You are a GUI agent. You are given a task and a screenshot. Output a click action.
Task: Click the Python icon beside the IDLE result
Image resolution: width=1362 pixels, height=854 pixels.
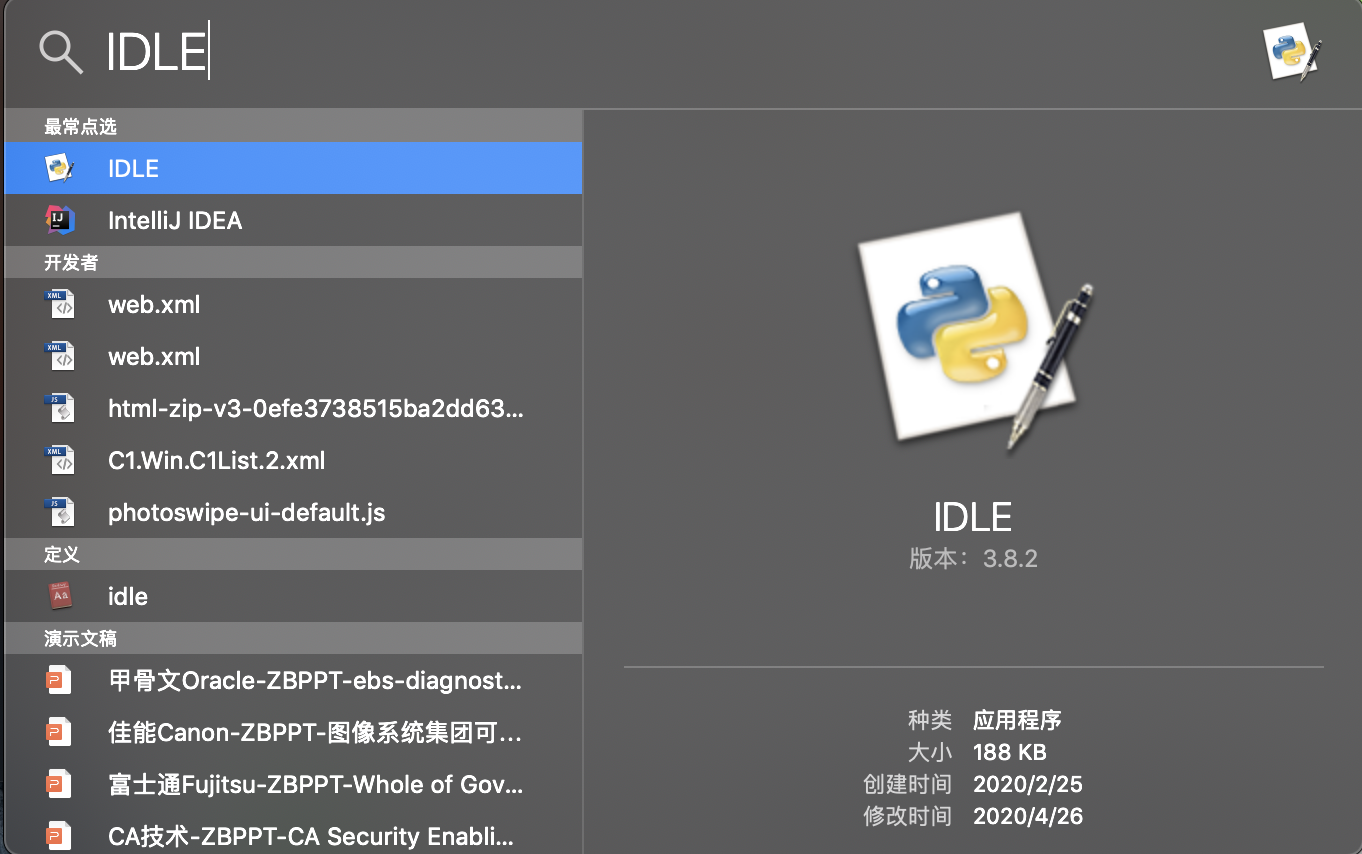(x=61, y=168)
